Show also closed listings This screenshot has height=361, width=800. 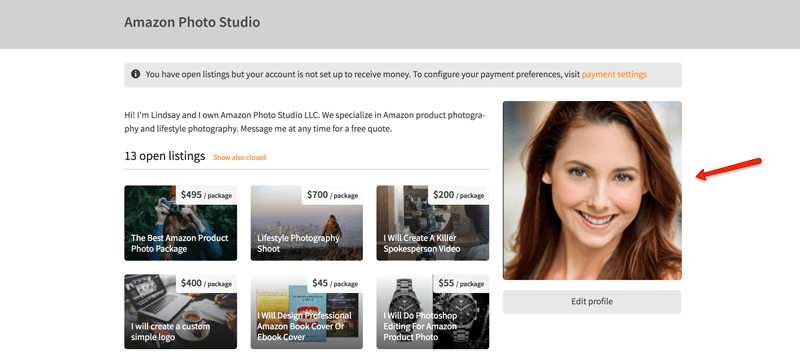pos(239,158)
